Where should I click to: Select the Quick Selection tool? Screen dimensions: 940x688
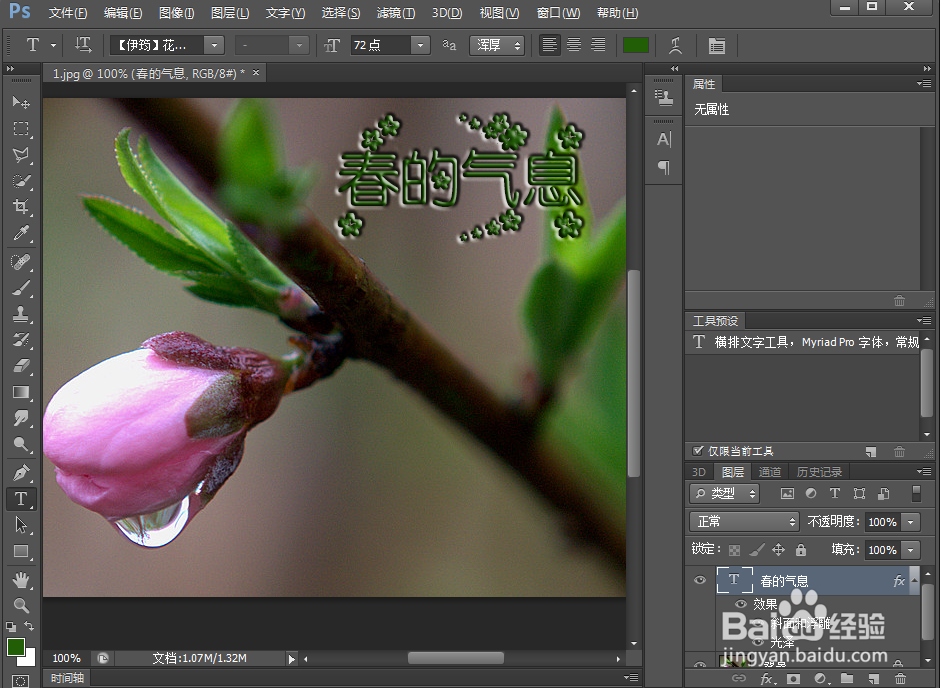coord(21,181)
